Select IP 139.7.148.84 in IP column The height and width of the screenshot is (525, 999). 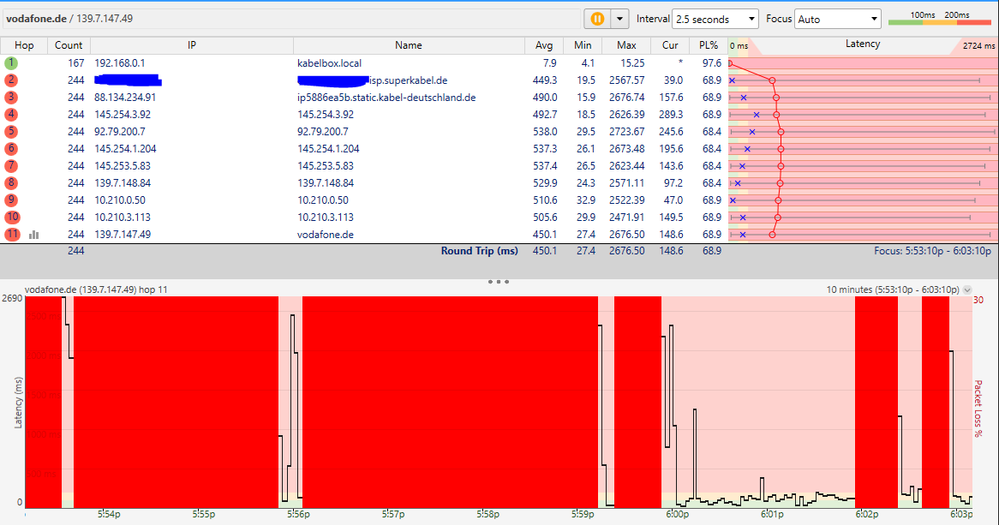pos(122,183)
